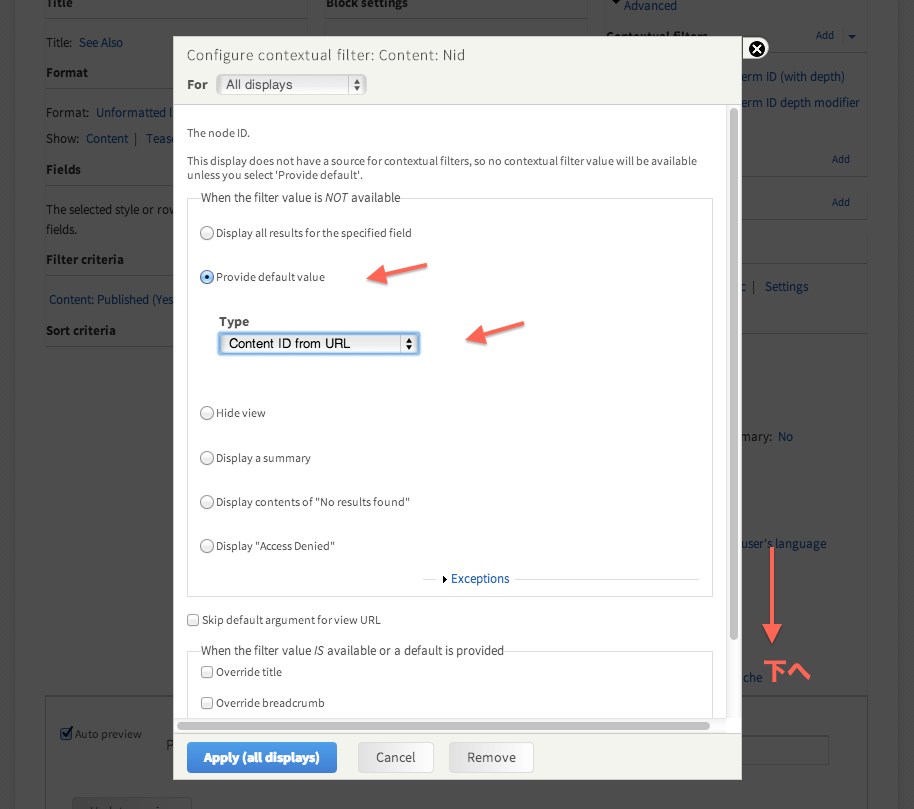Click the dialog horizontal scrollbar

tap(443, 726)
